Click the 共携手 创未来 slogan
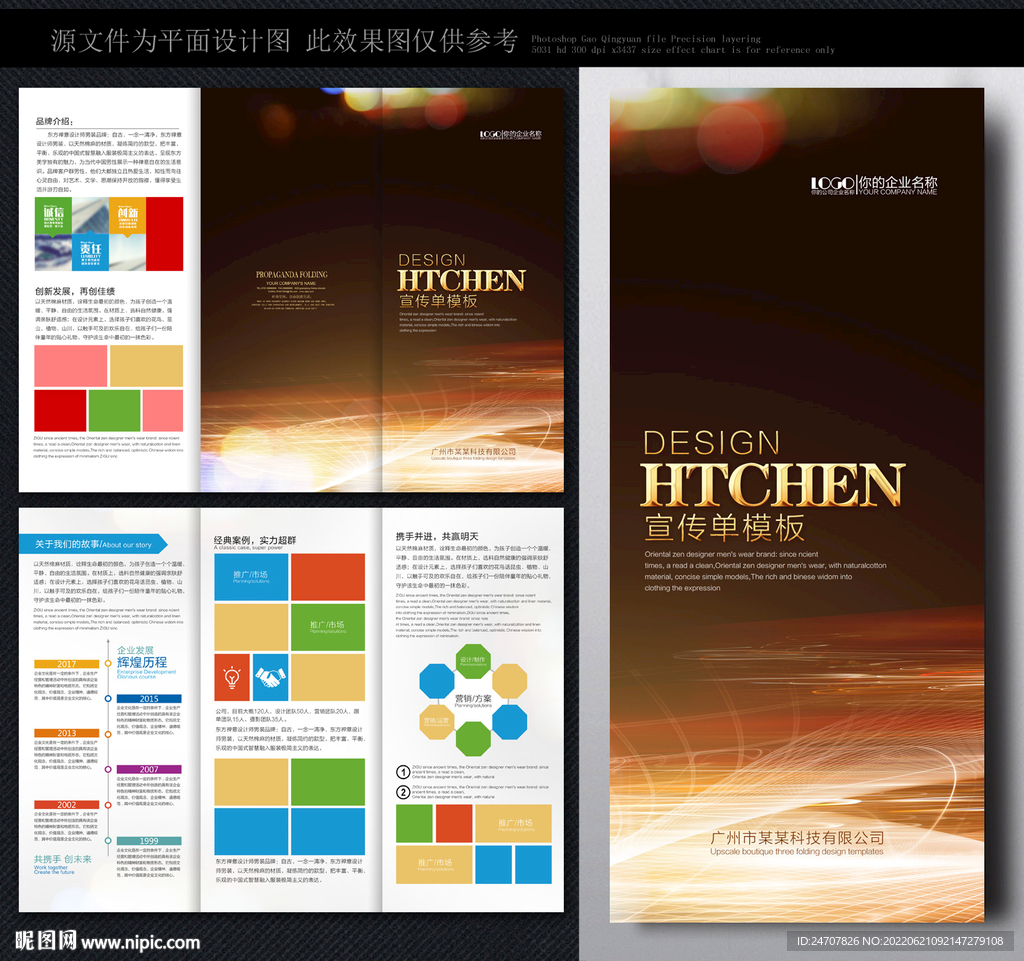Image resolution: width=1024 pixels, height=961 pixels. [63, 859]
